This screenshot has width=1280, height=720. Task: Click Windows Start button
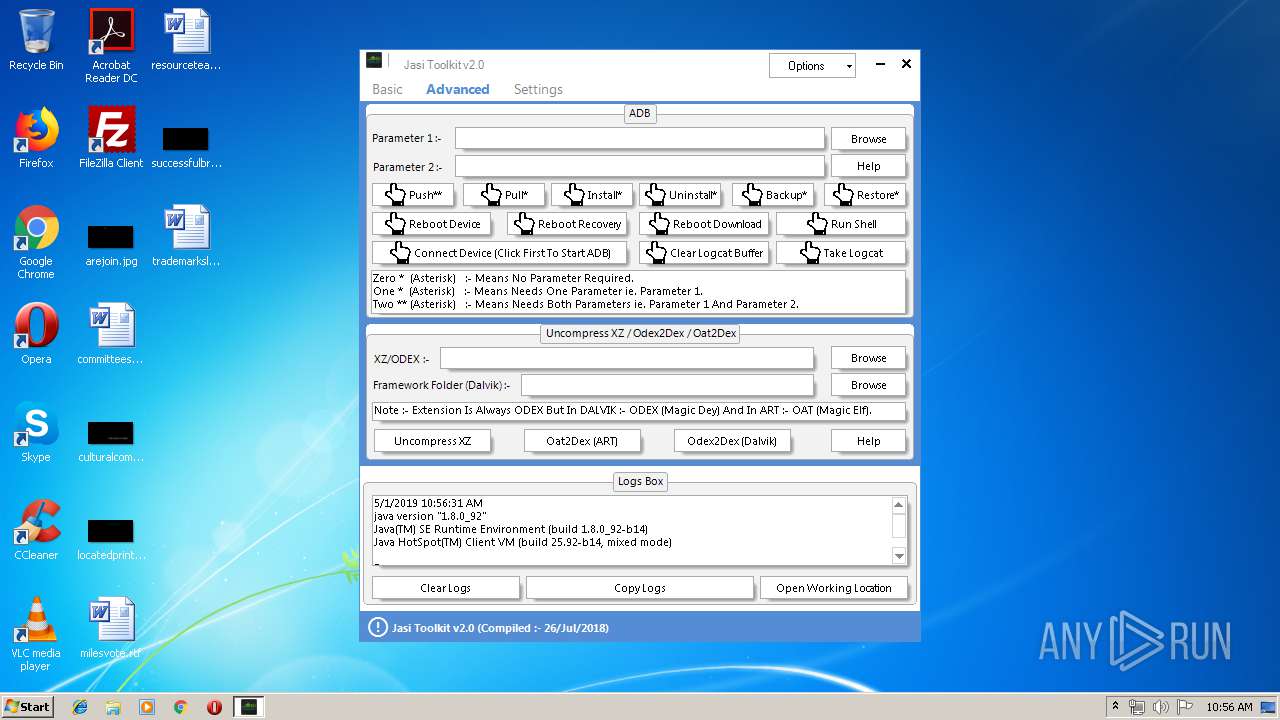(28, 707)
